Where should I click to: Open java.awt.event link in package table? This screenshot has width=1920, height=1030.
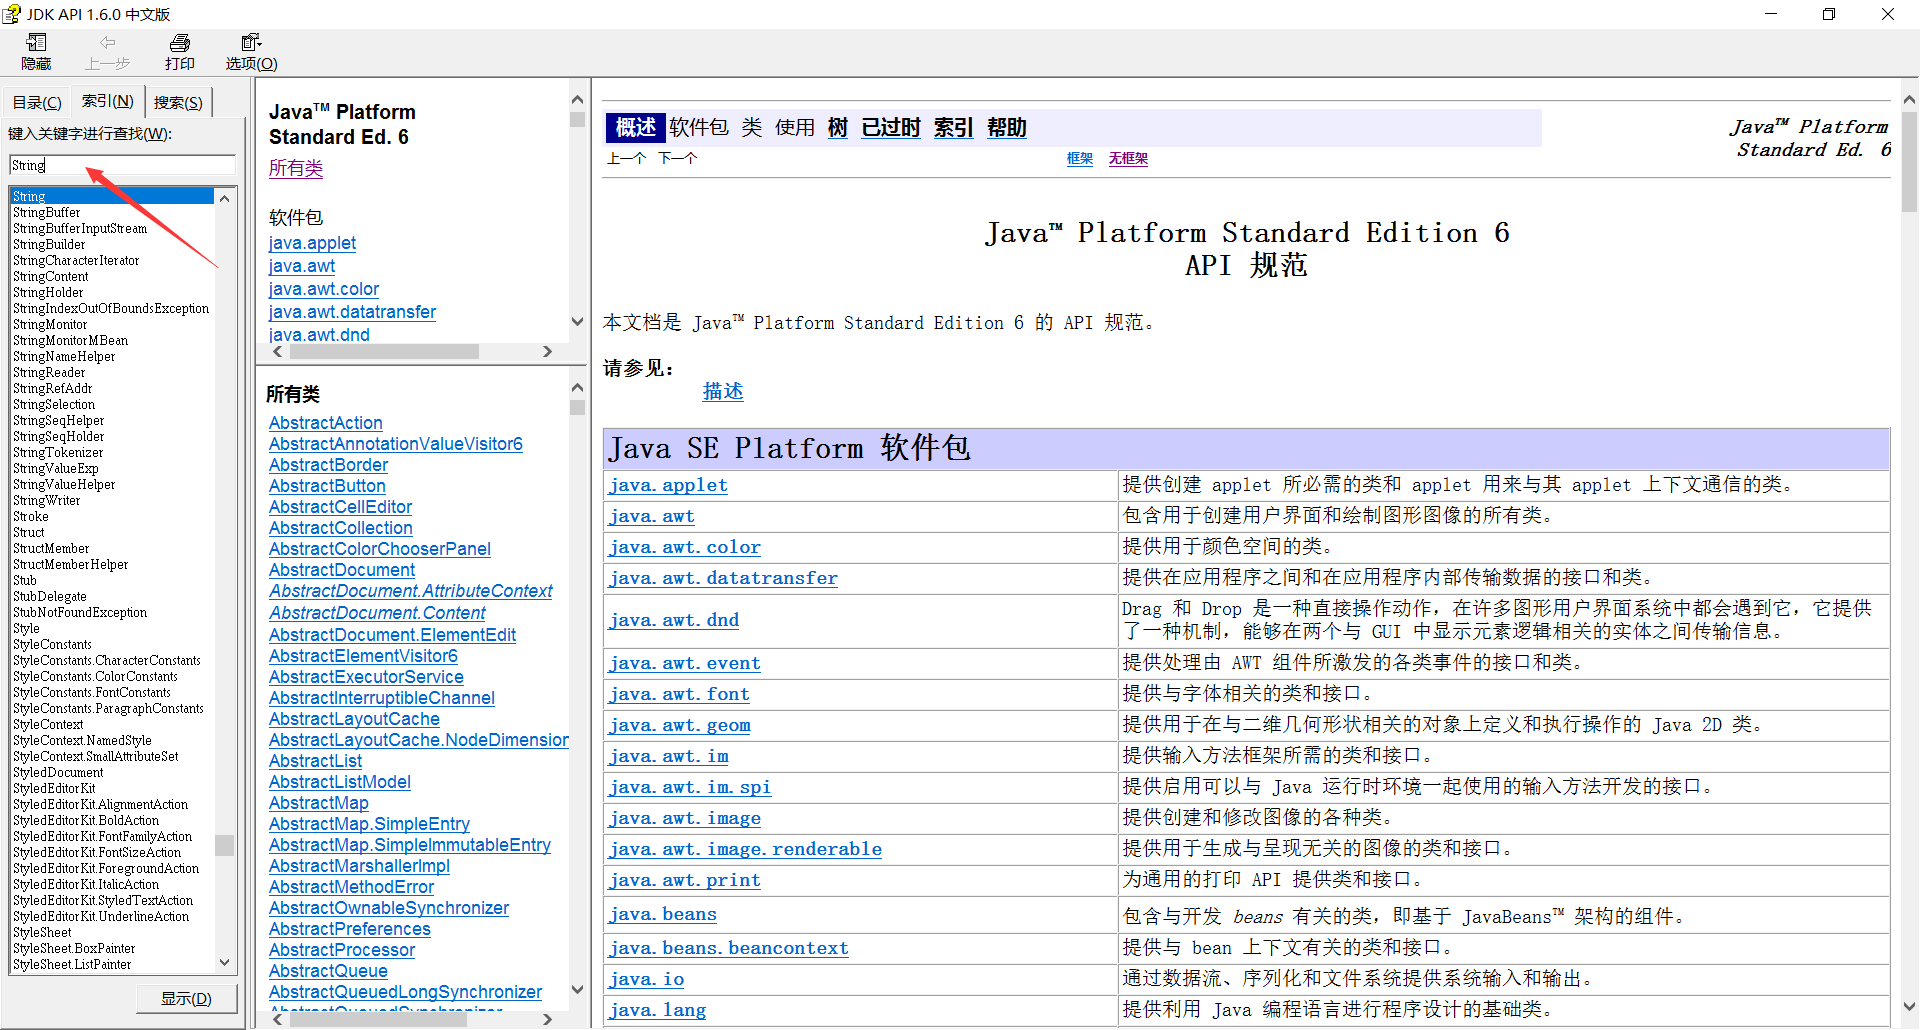pyautogui.click(x=685, y=663)
